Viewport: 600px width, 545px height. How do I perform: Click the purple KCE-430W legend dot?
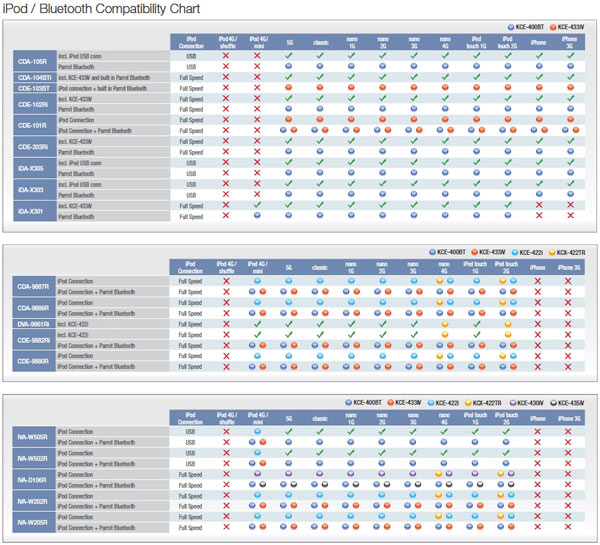tap(512, 403)
